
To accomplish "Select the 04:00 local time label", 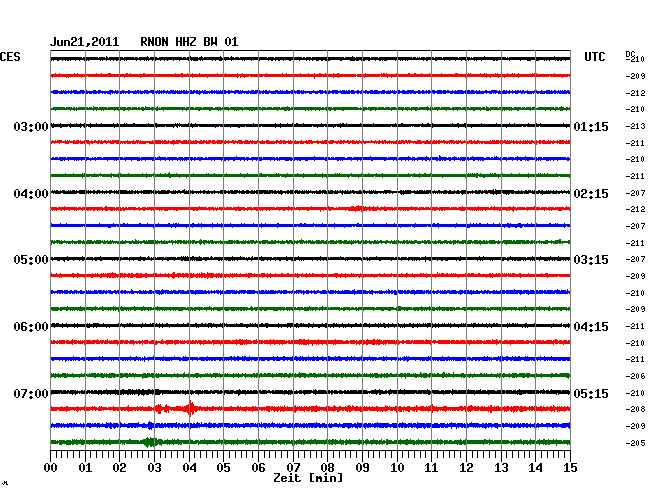I will 31,194.
